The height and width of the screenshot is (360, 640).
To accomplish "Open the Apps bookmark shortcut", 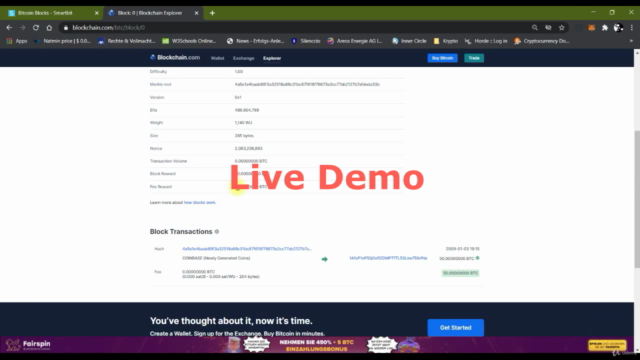I will 17,41.
